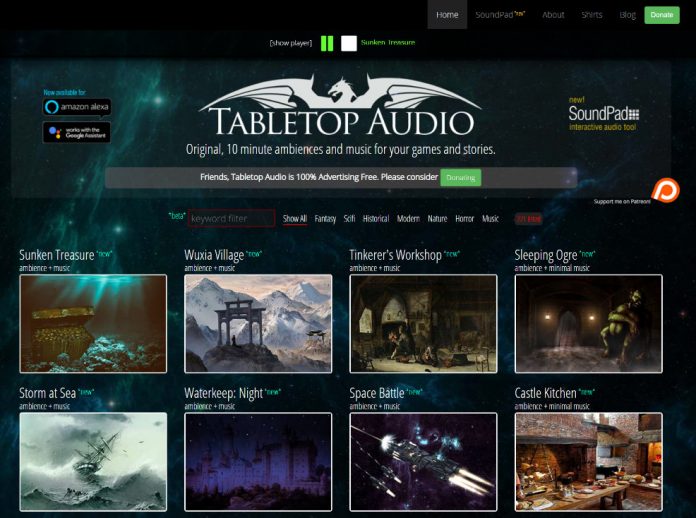Click the show player link
696x518 pixels.
(291, 43)
